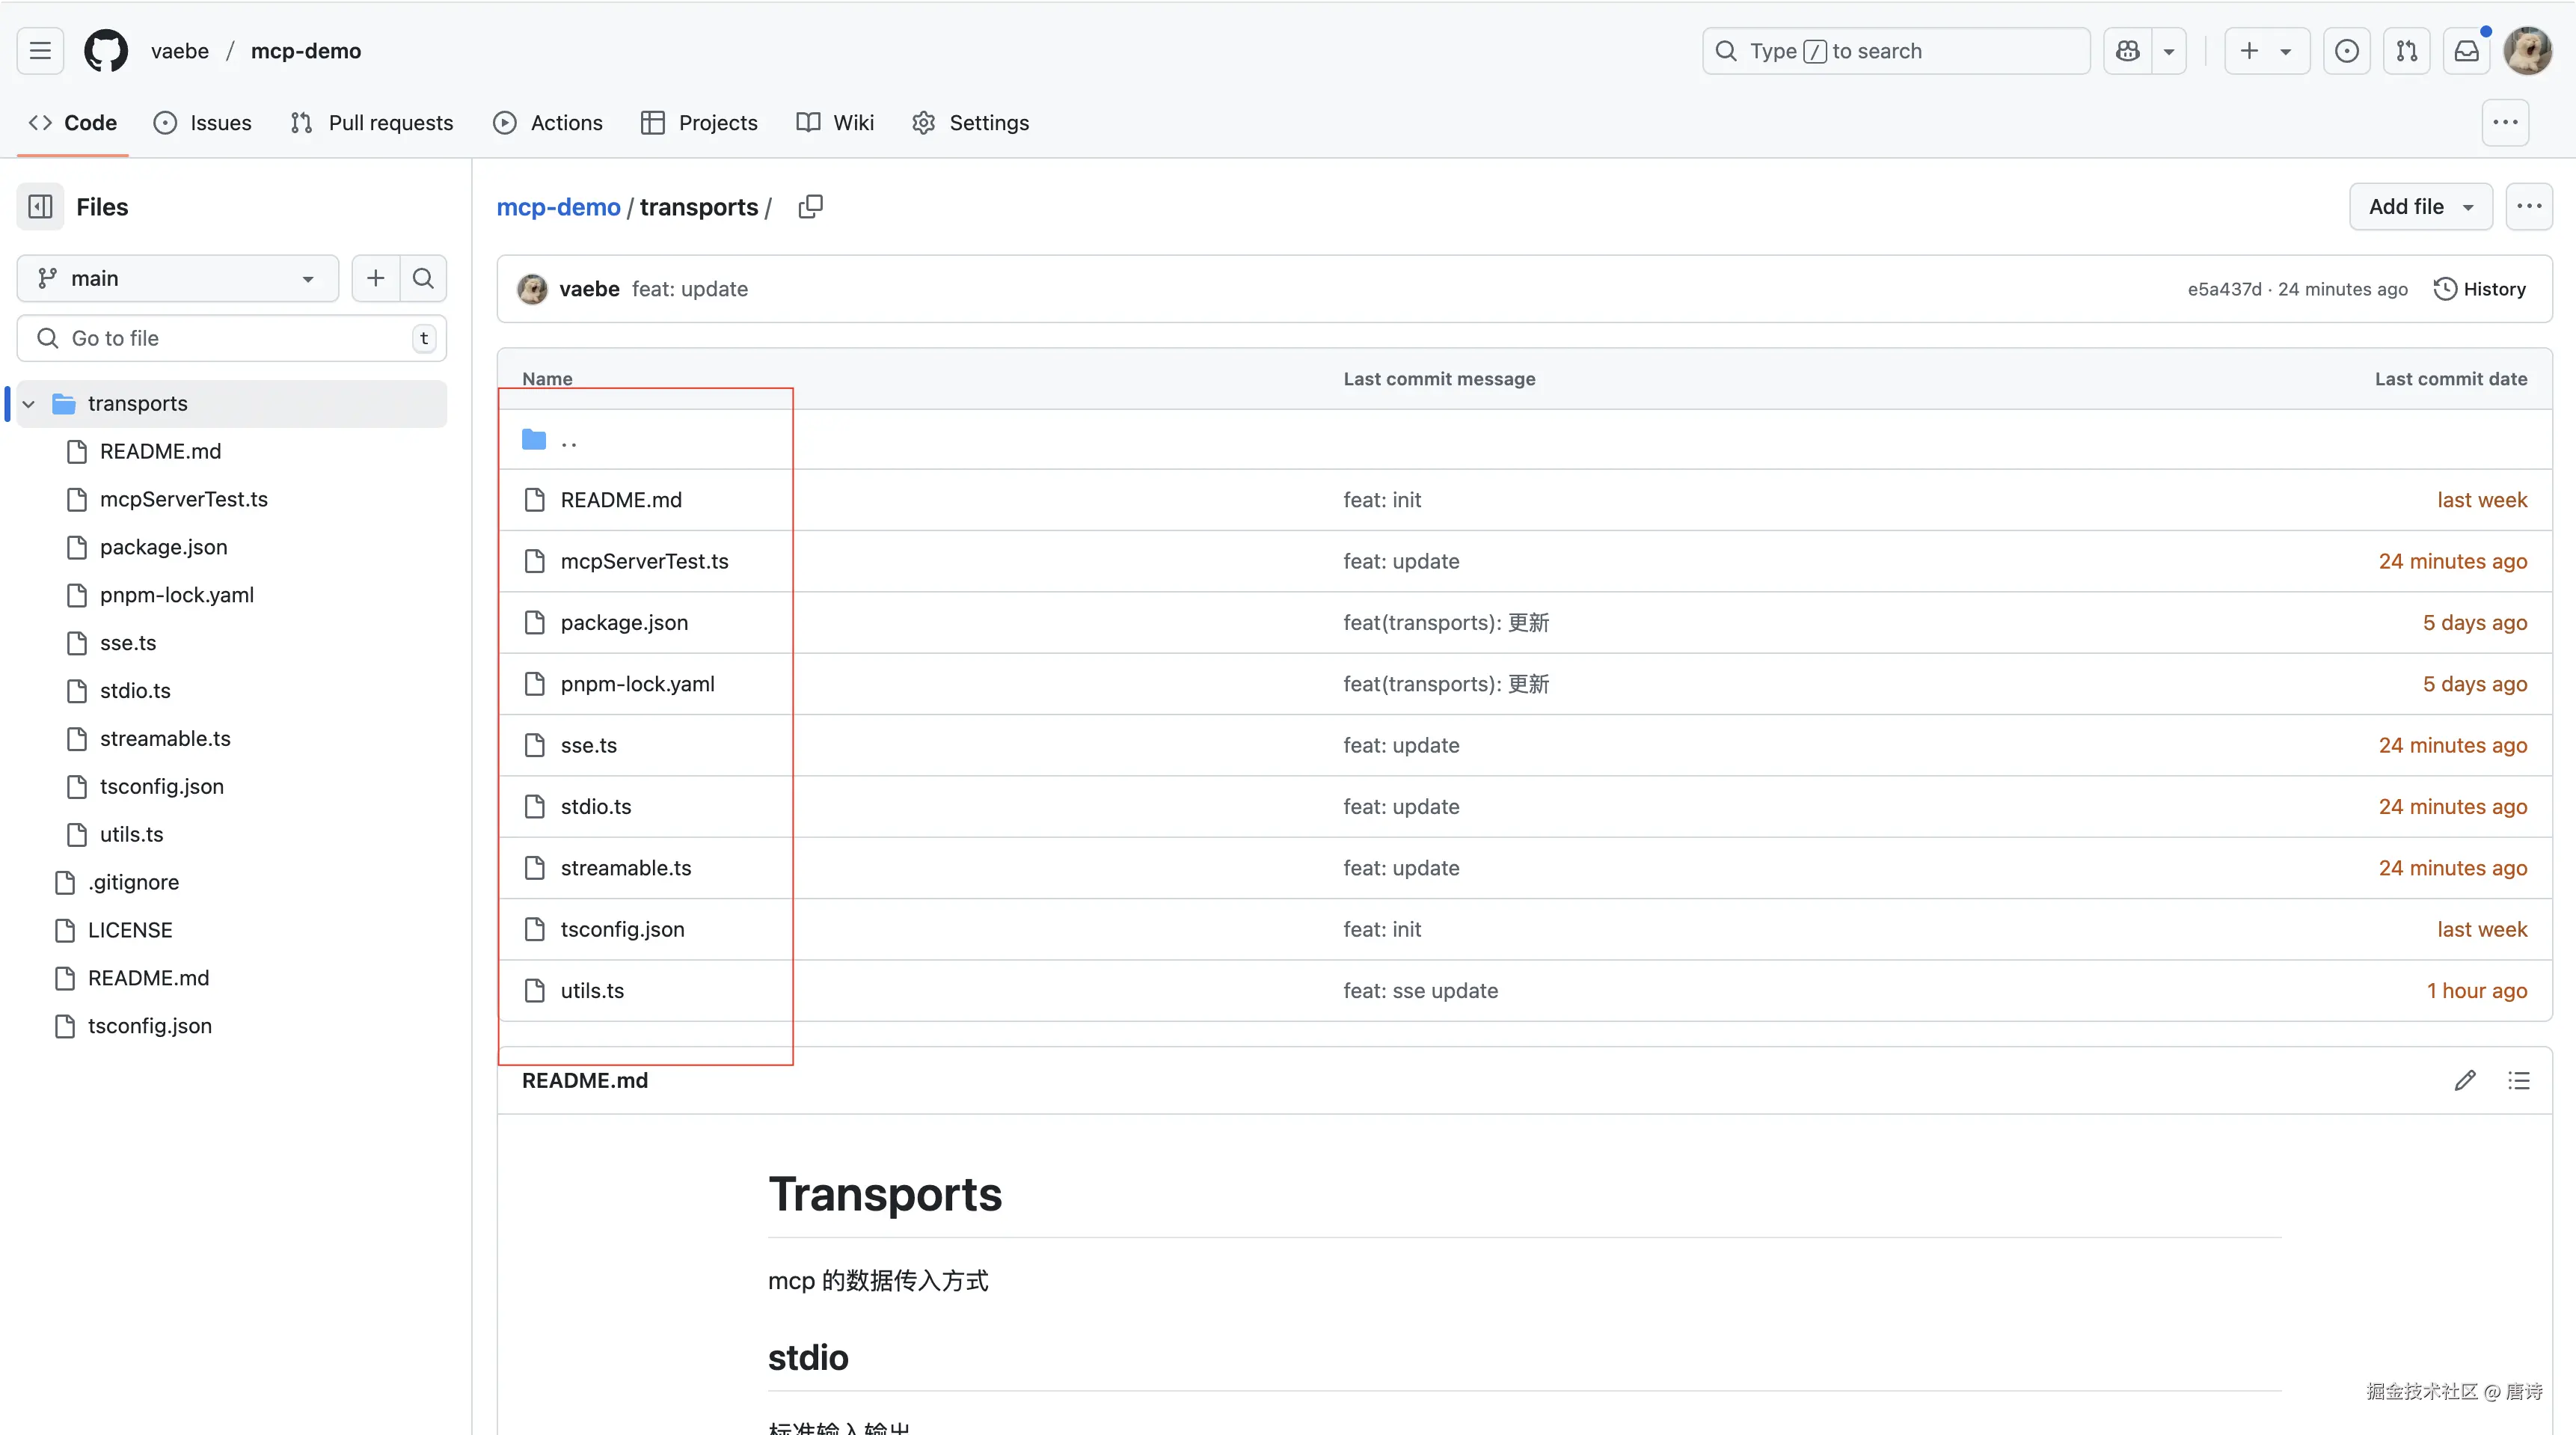Edit README.md with pencil icon
Screen dimensions: 2576x1435
tap(2465, 1080)
